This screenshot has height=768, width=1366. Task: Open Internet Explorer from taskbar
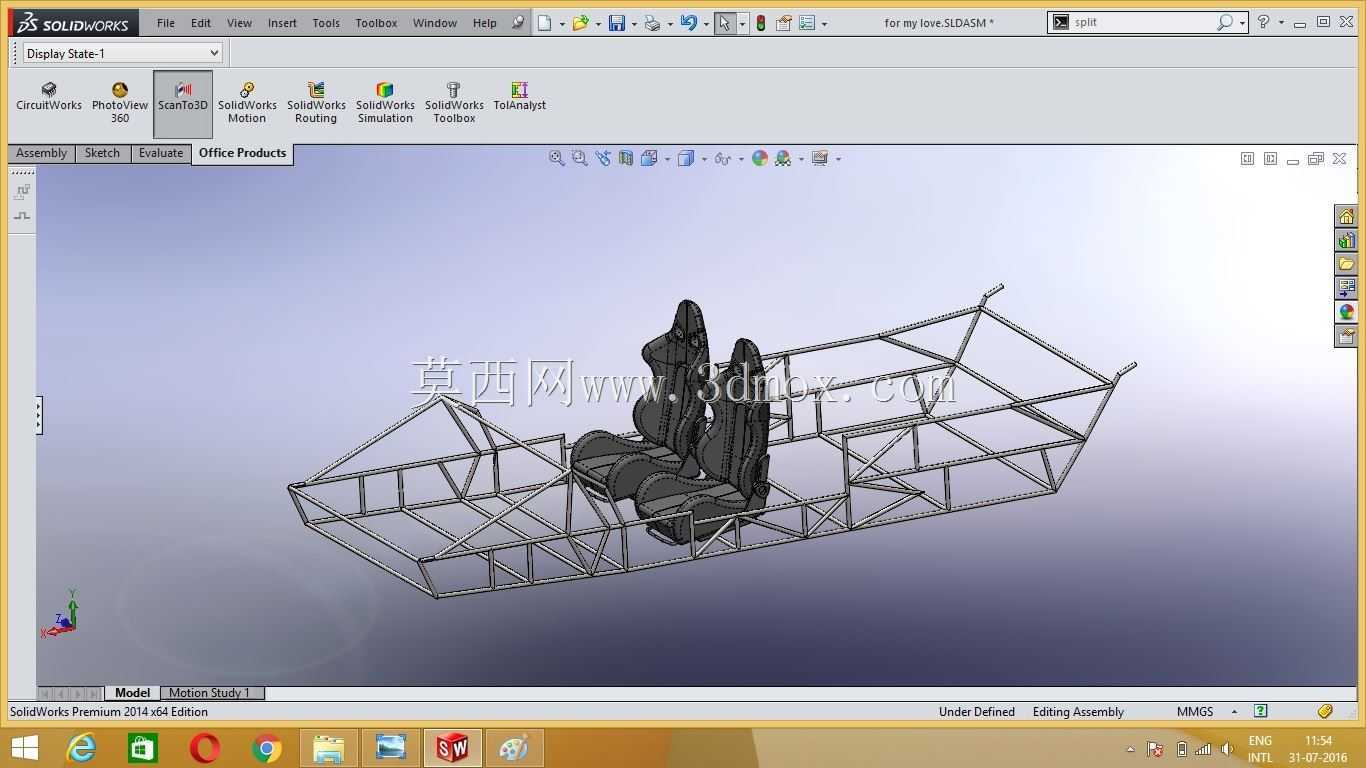point(80,748)
